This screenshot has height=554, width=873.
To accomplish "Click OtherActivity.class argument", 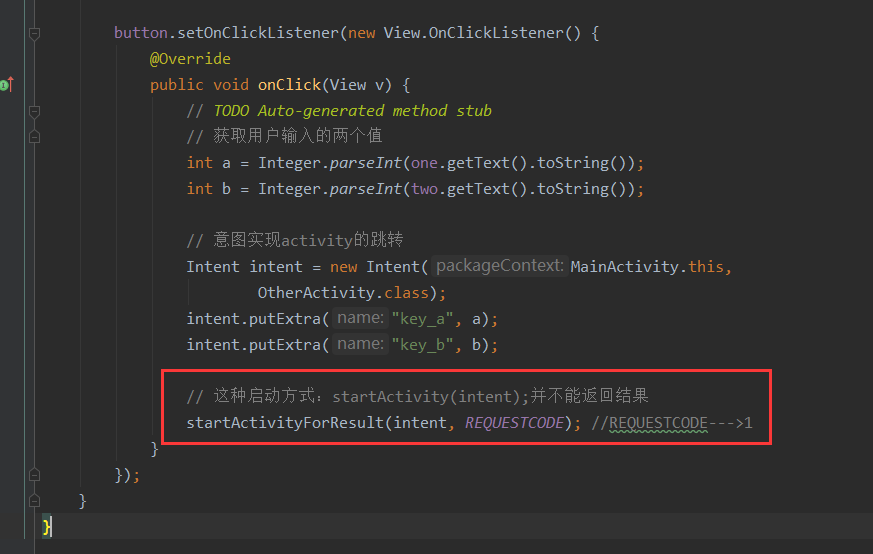I will 343,293.
